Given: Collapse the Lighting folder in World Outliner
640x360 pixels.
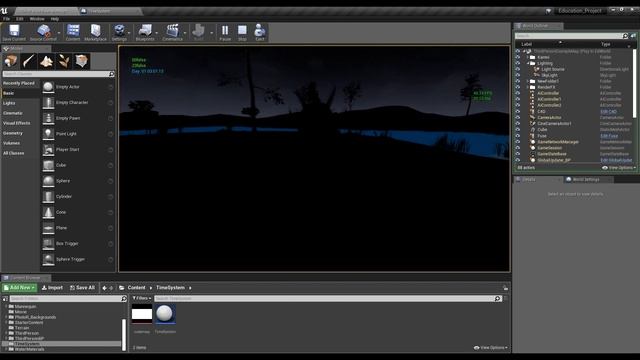Looking at the screenshot, I should 528,64.
